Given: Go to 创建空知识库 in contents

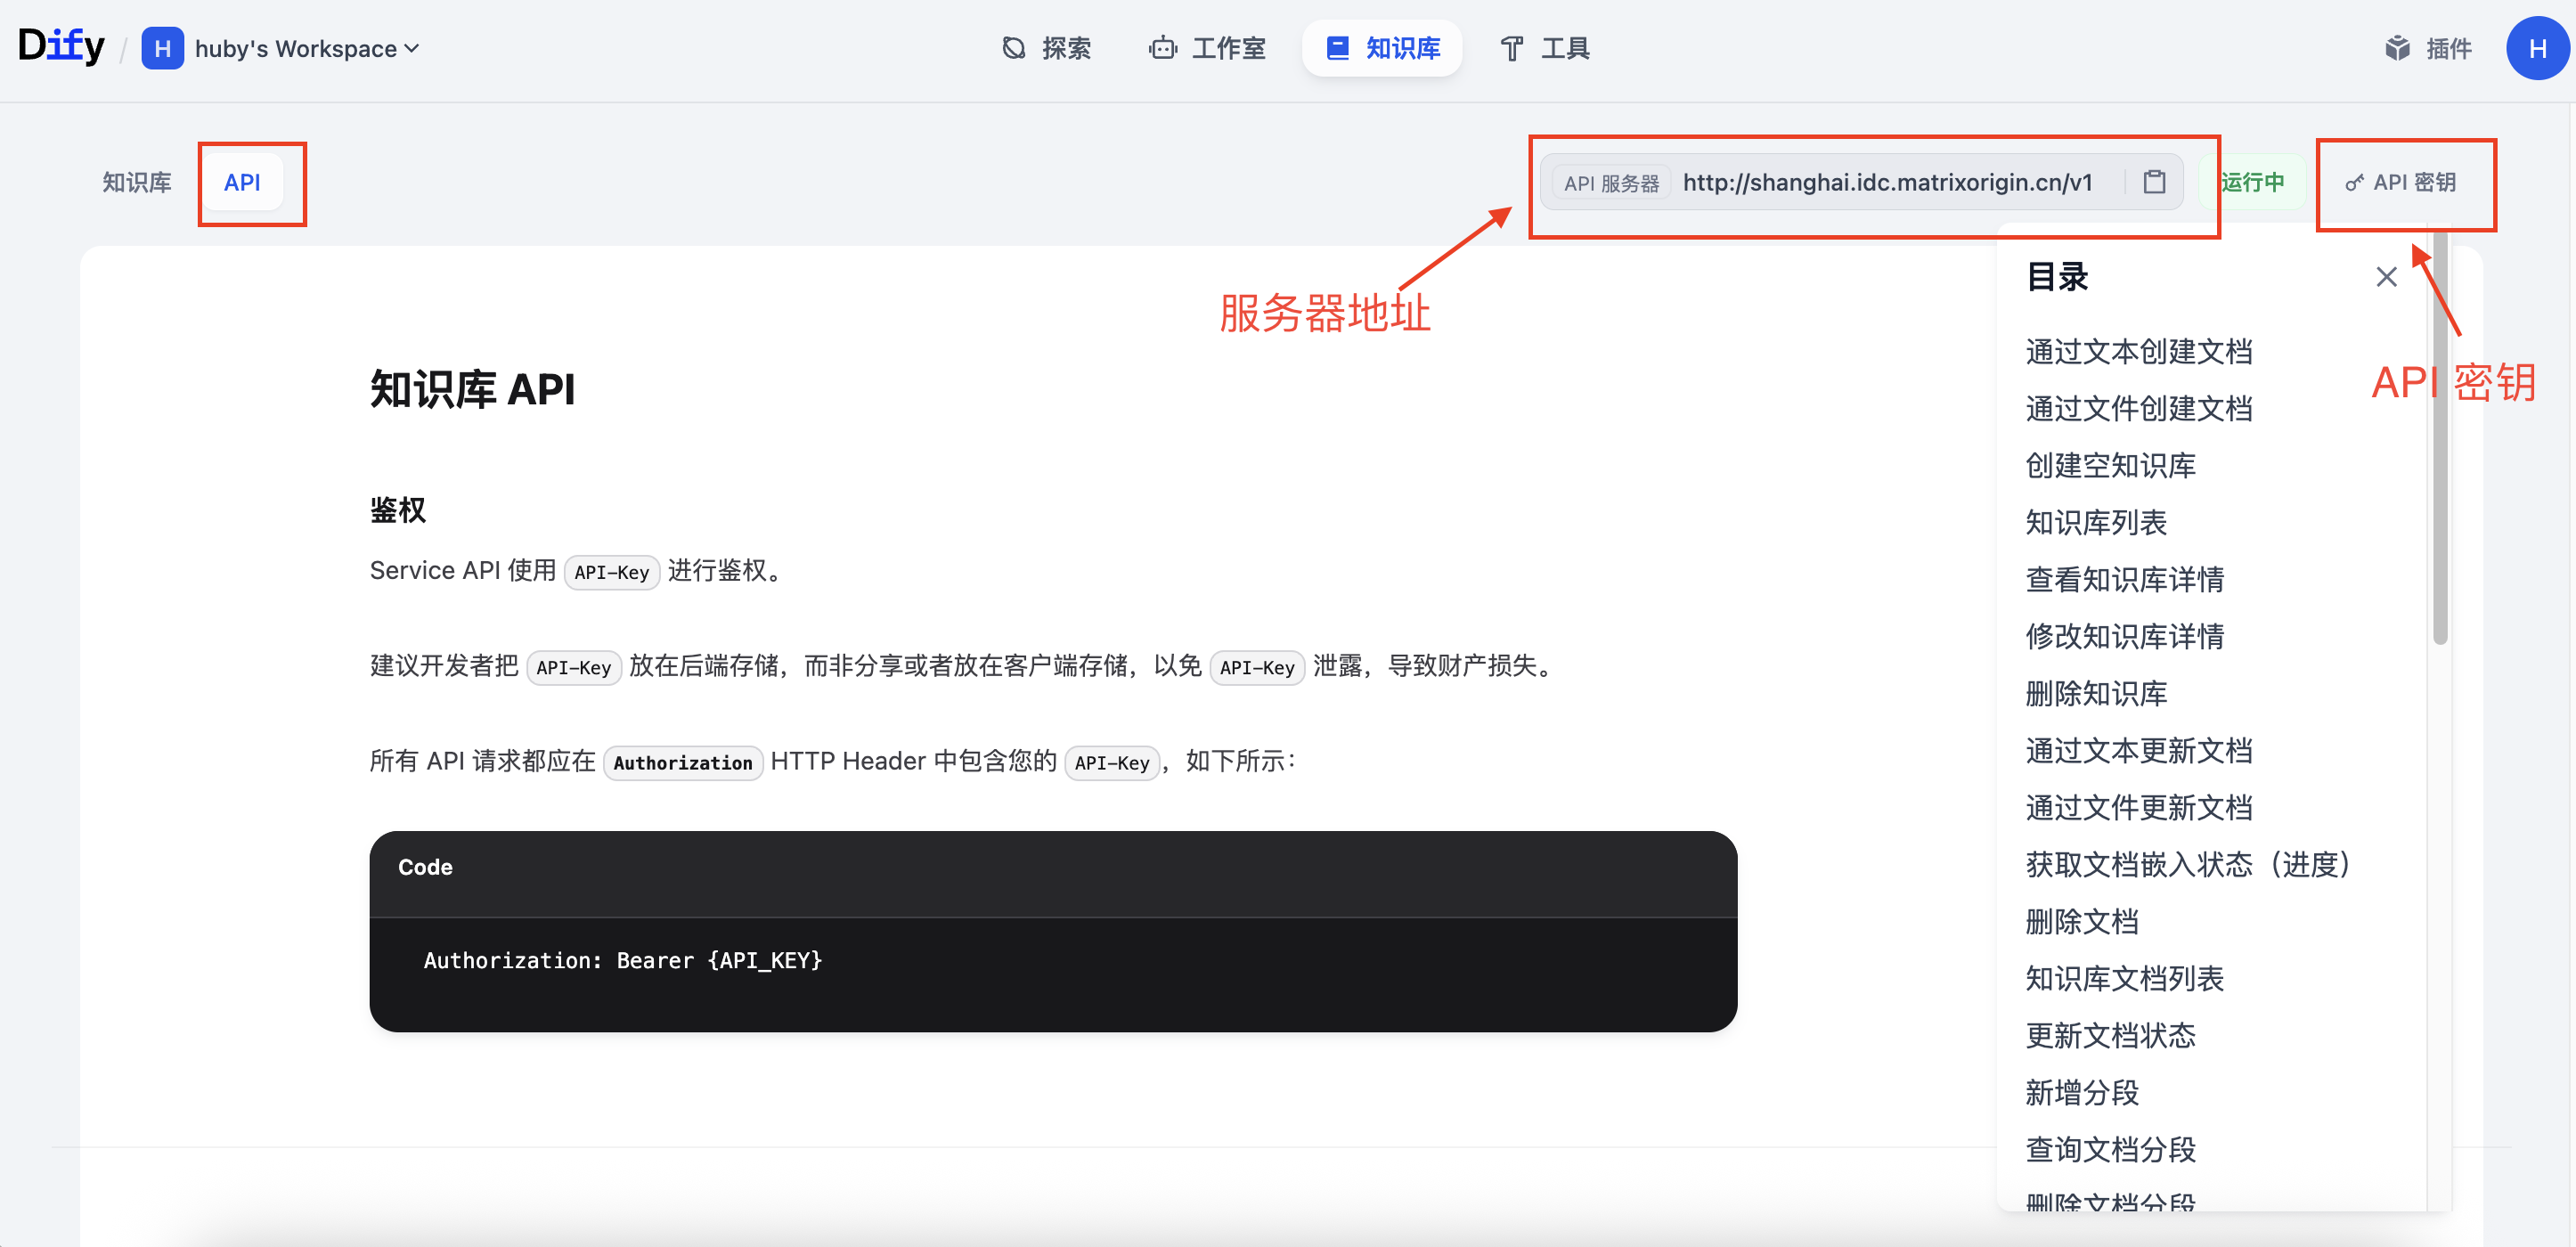Looking at the screenshot, I should coord(2110,466).
